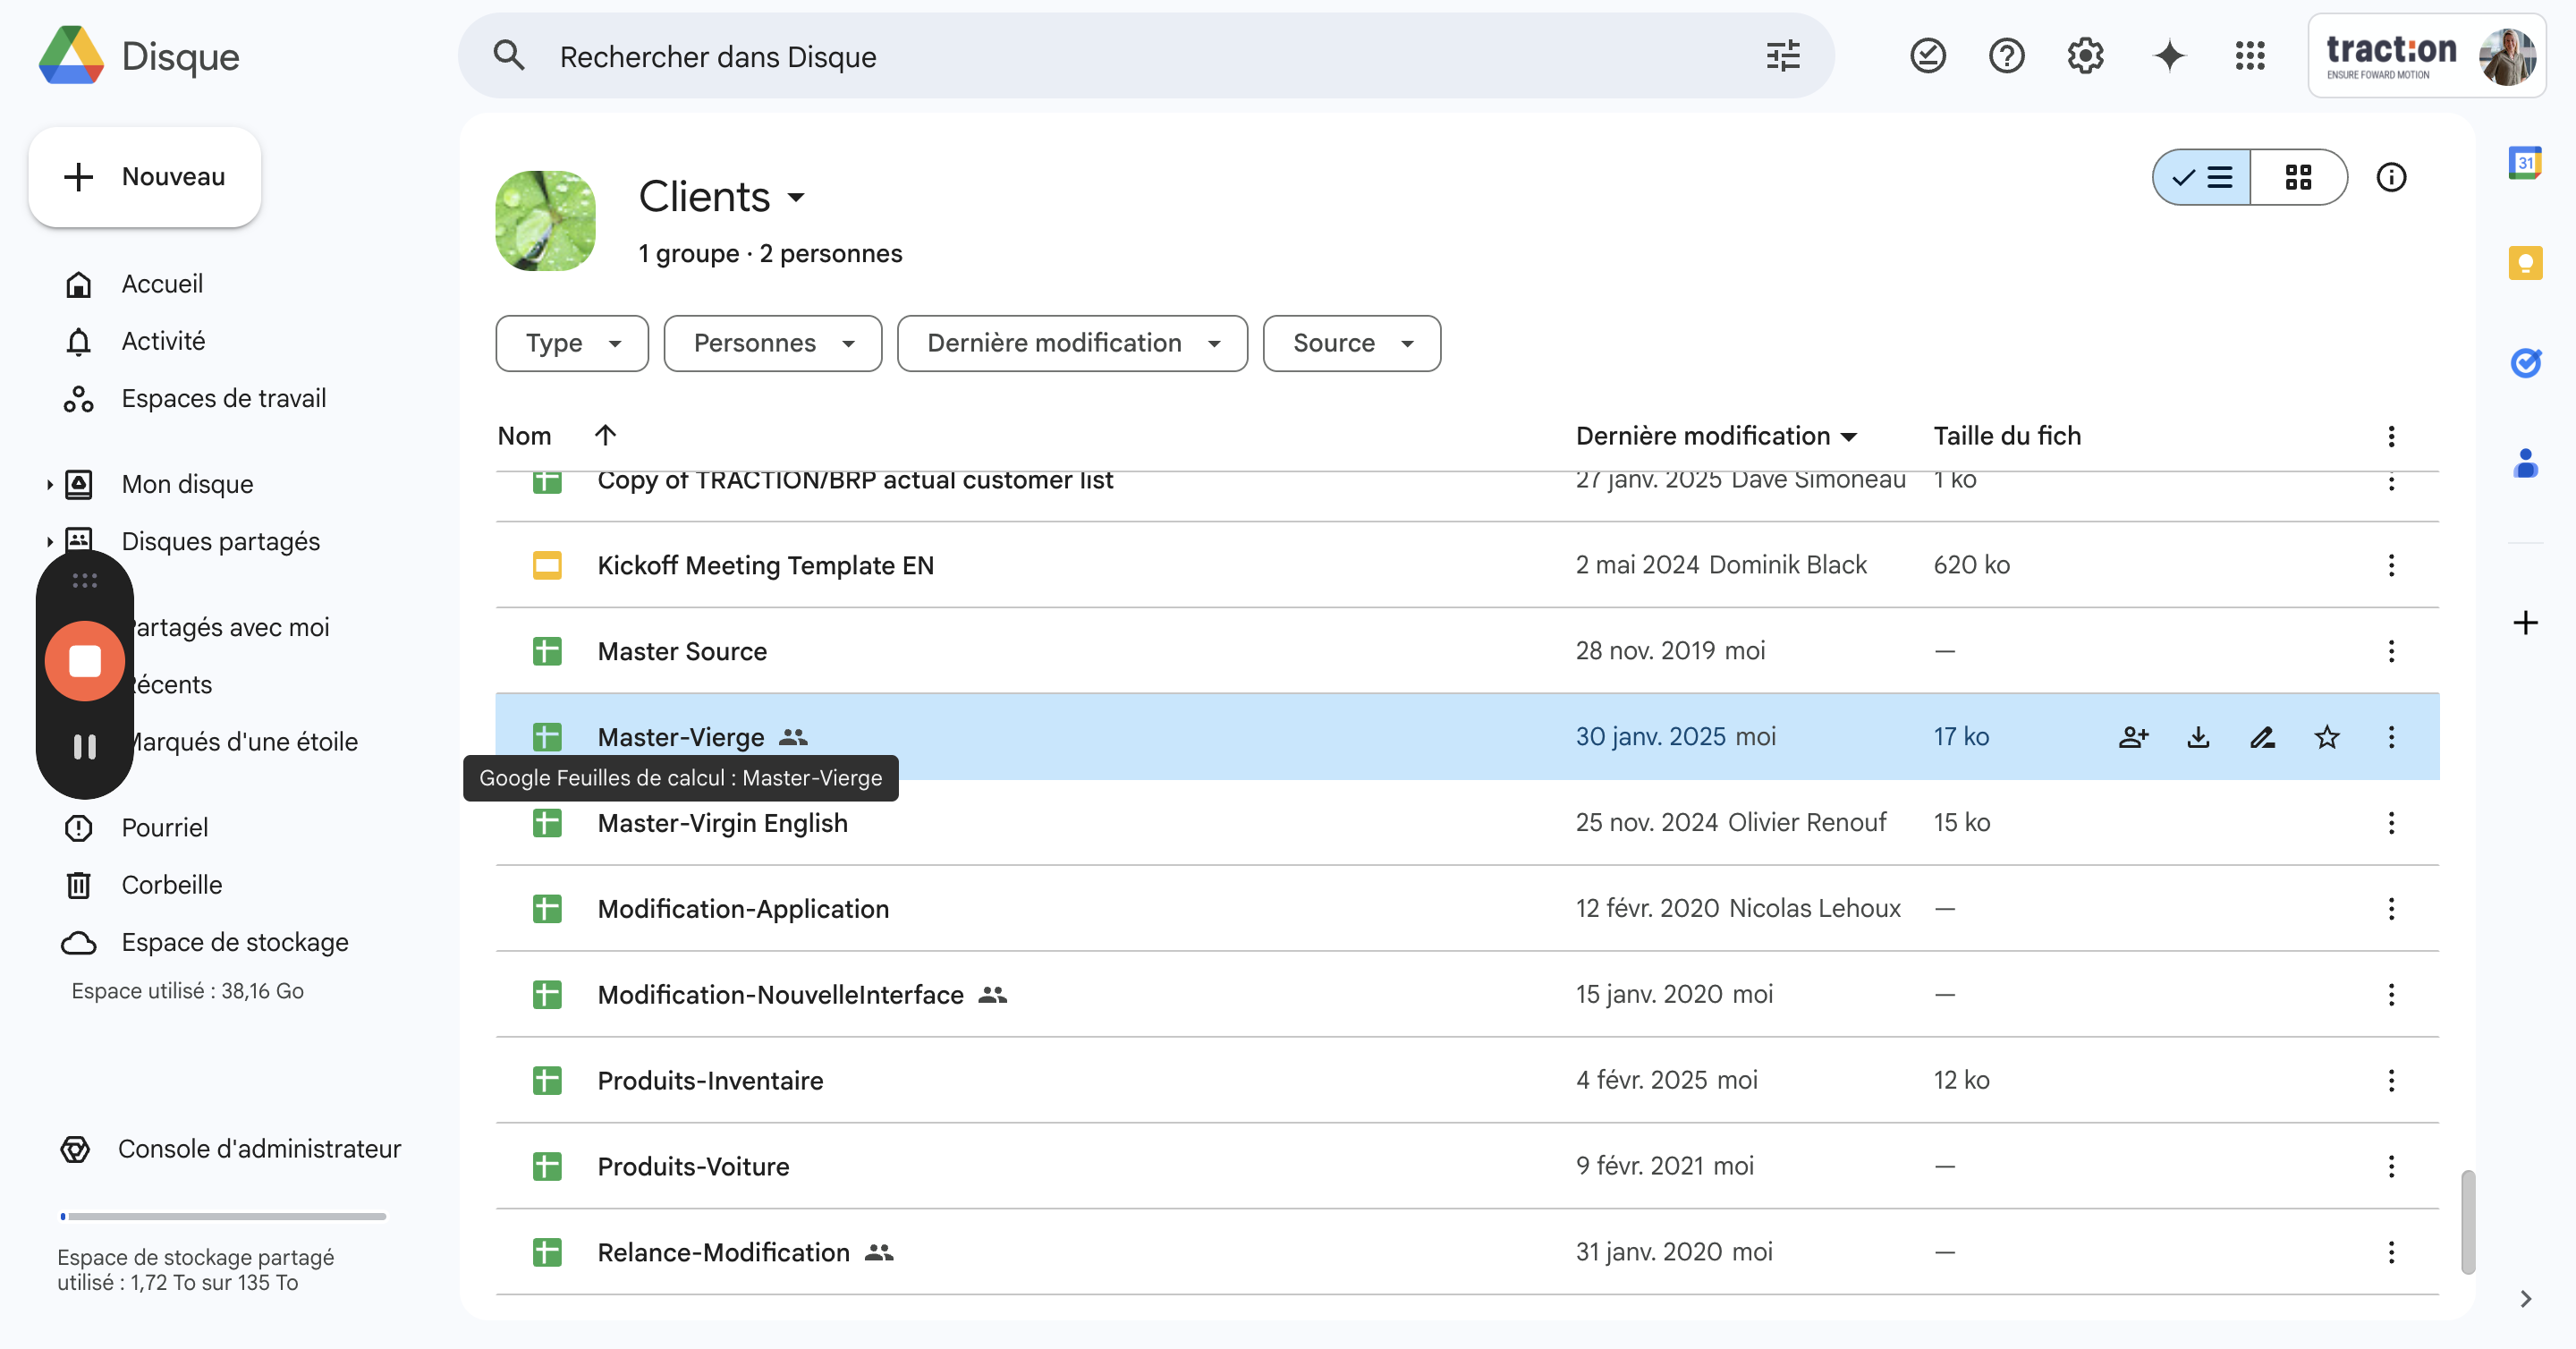2576x1349 pixels.
Task: Open the Source filter dropdown
Action: click(1351, 343)
